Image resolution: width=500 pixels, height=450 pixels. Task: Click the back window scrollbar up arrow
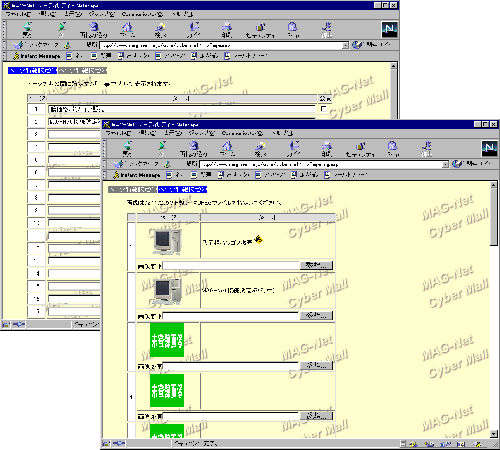[x=394, y=66]
